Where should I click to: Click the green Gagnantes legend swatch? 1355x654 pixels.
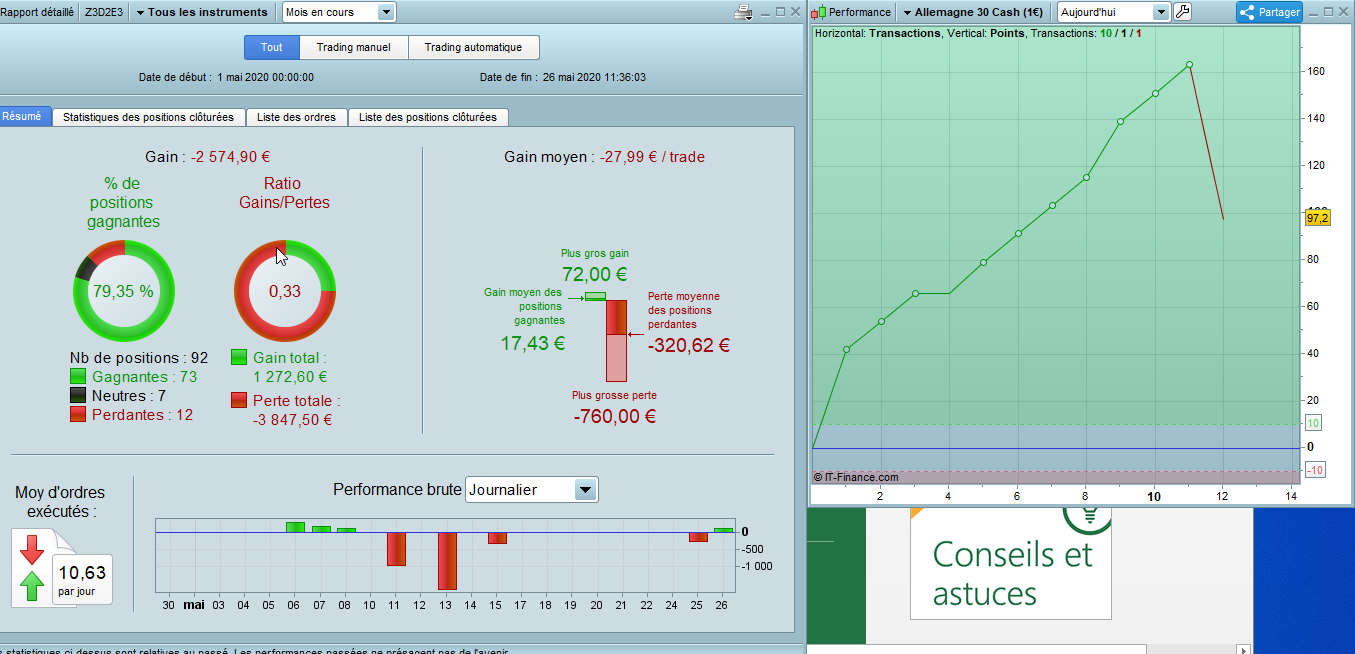point(78,377)
